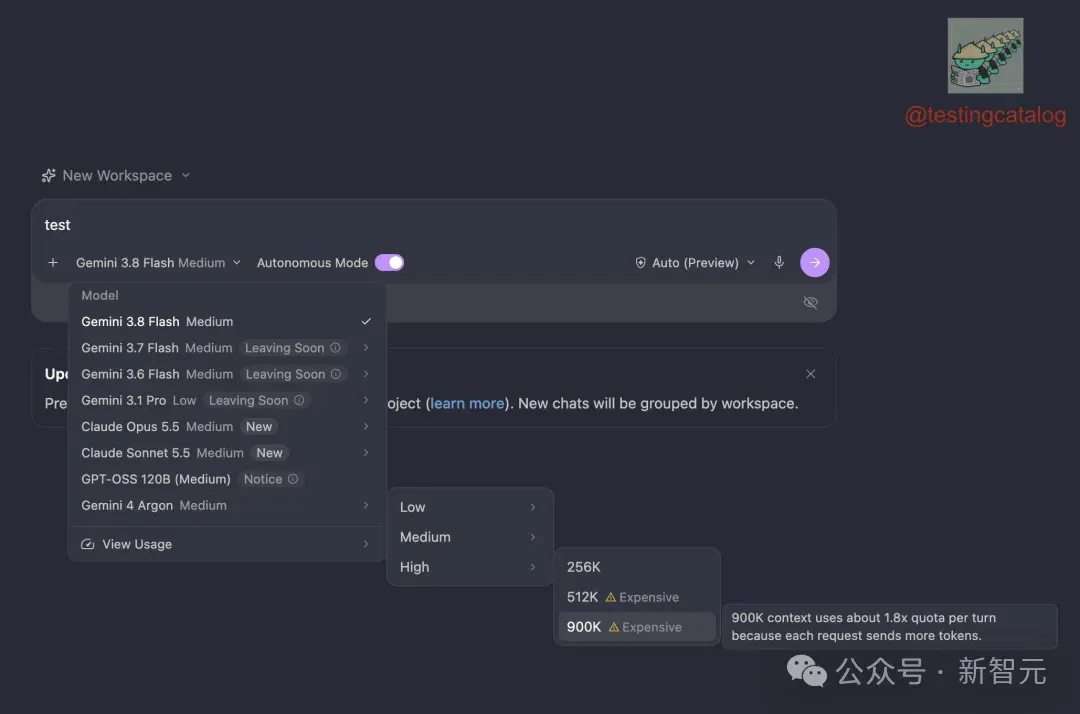
Task: Click the plus add attachment icon
Action: 53,262
